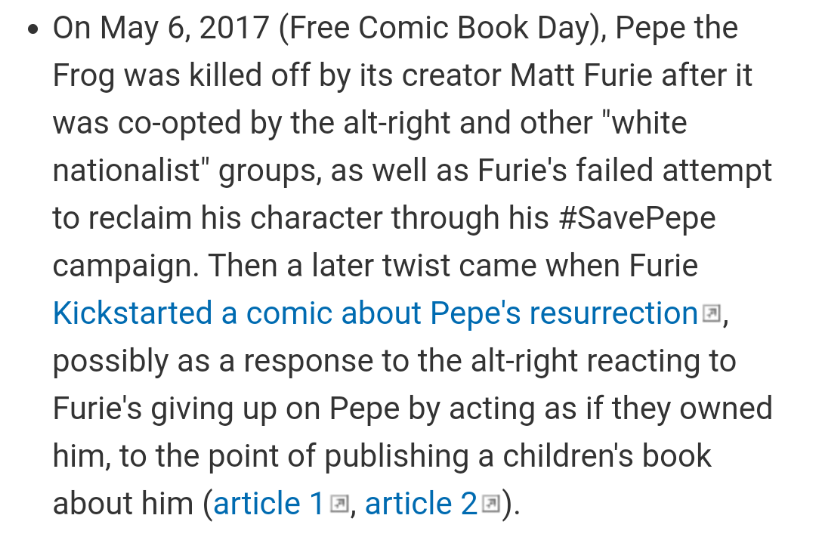
Task: Open the article 1 link
Action: tap(269, 504)
